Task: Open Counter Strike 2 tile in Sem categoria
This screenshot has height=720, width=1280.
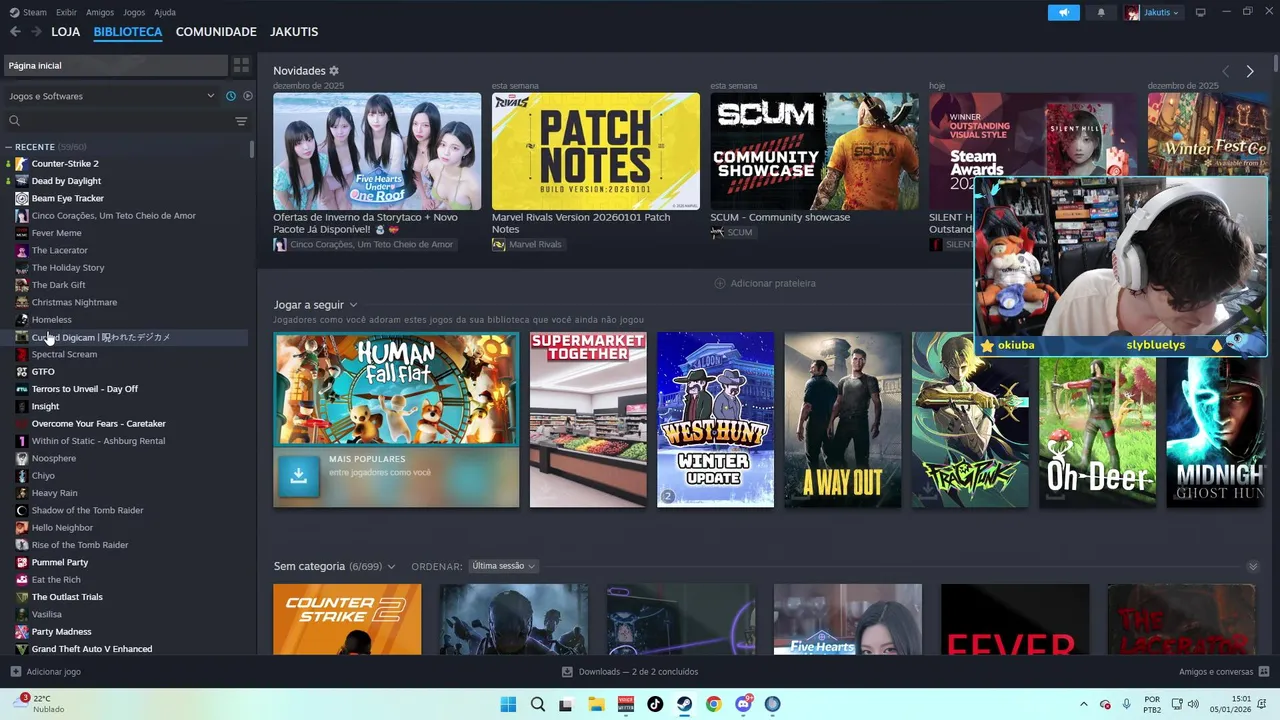Action: coord(347,620)
